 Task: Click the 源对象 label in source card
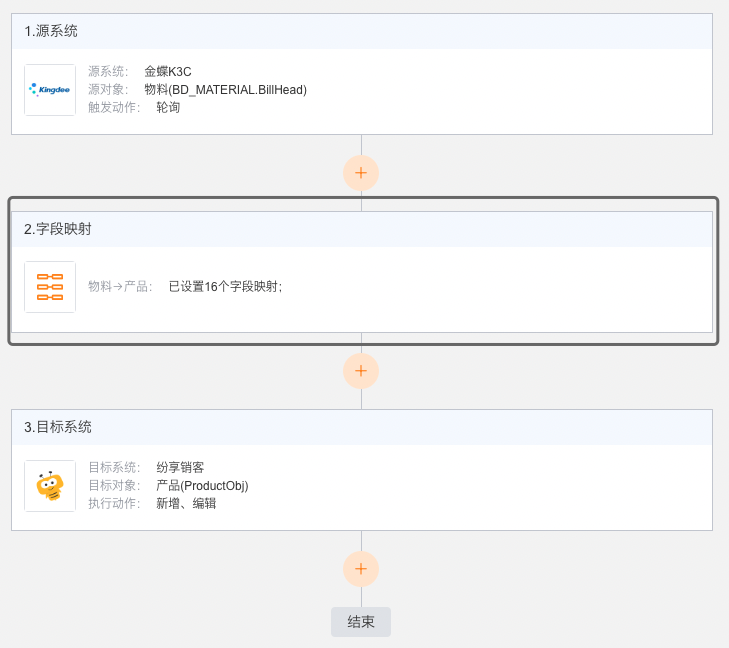[x=108, y=89]
